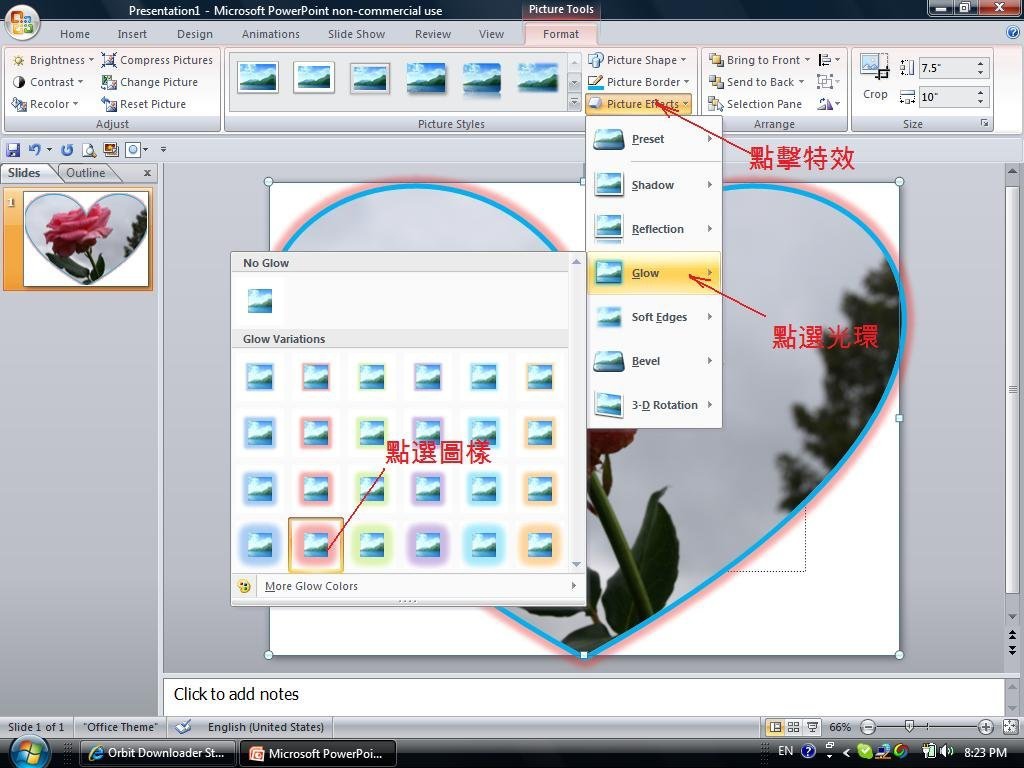Open More Glow Colors option
The height and width of the screenshot is (768, 1024).
click(x=408, y=586)
